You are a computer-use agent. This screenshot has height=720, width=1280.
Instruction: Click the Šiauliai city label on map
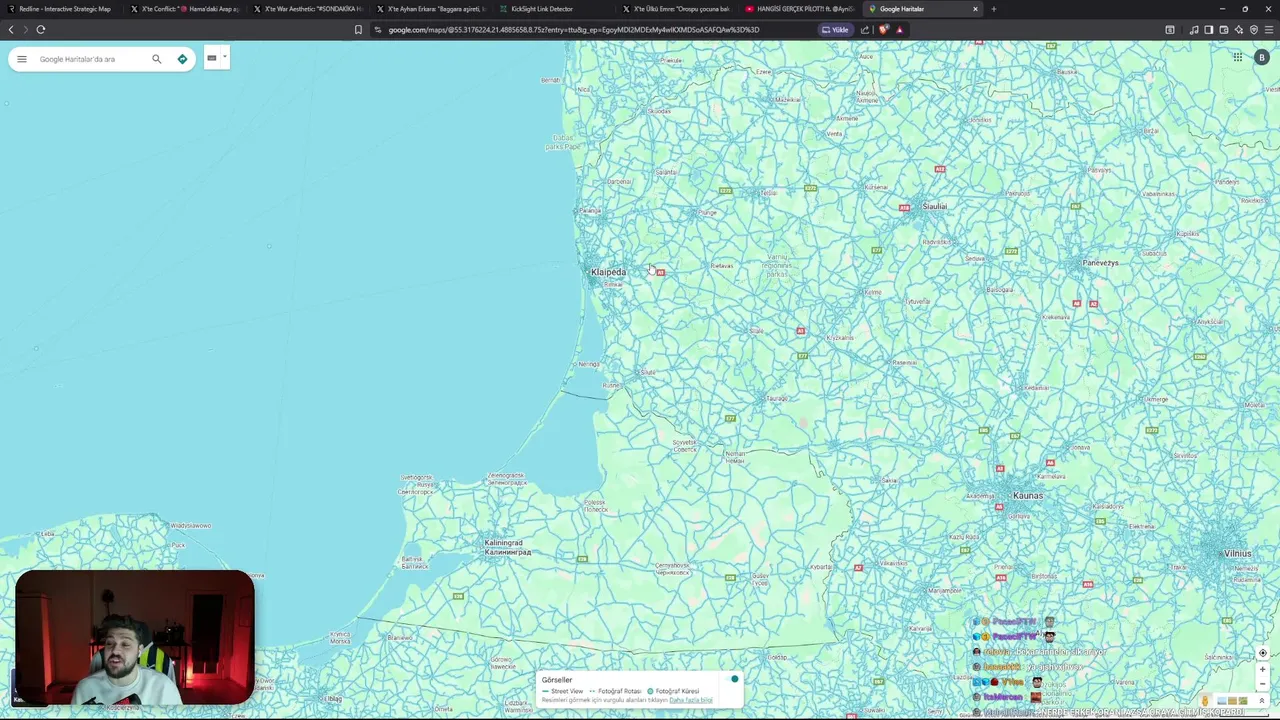click(x=934, y=206)
